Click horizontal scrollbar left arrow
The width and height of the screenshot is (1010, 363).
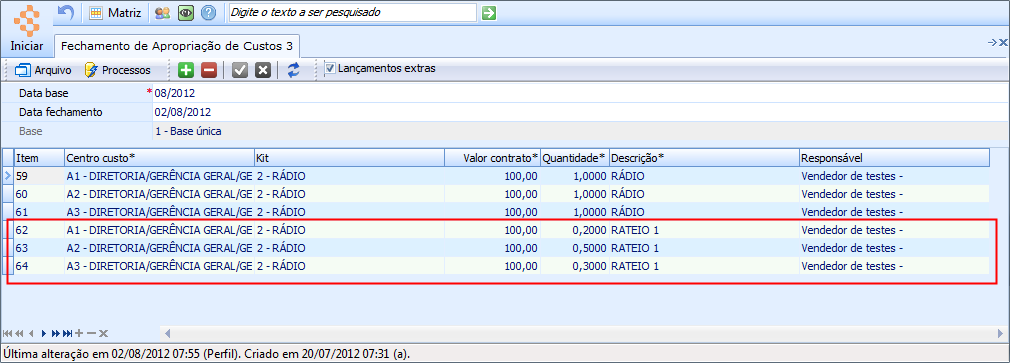167,333
